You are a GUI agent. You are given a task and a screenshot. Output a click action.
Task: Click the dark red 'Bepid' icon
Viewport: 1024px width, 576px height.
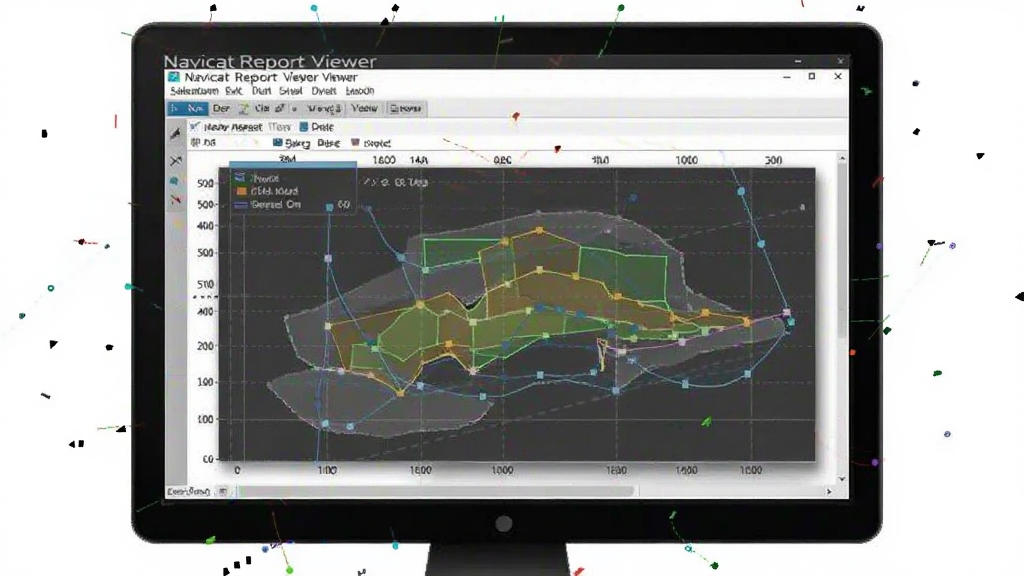[355, 142]
